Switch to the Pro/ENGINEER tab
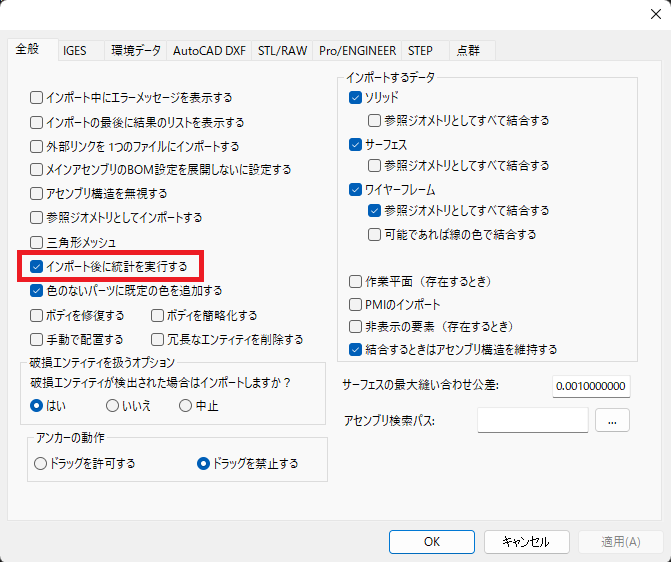This screenshot has width=671, height=562. click(358, 49)
